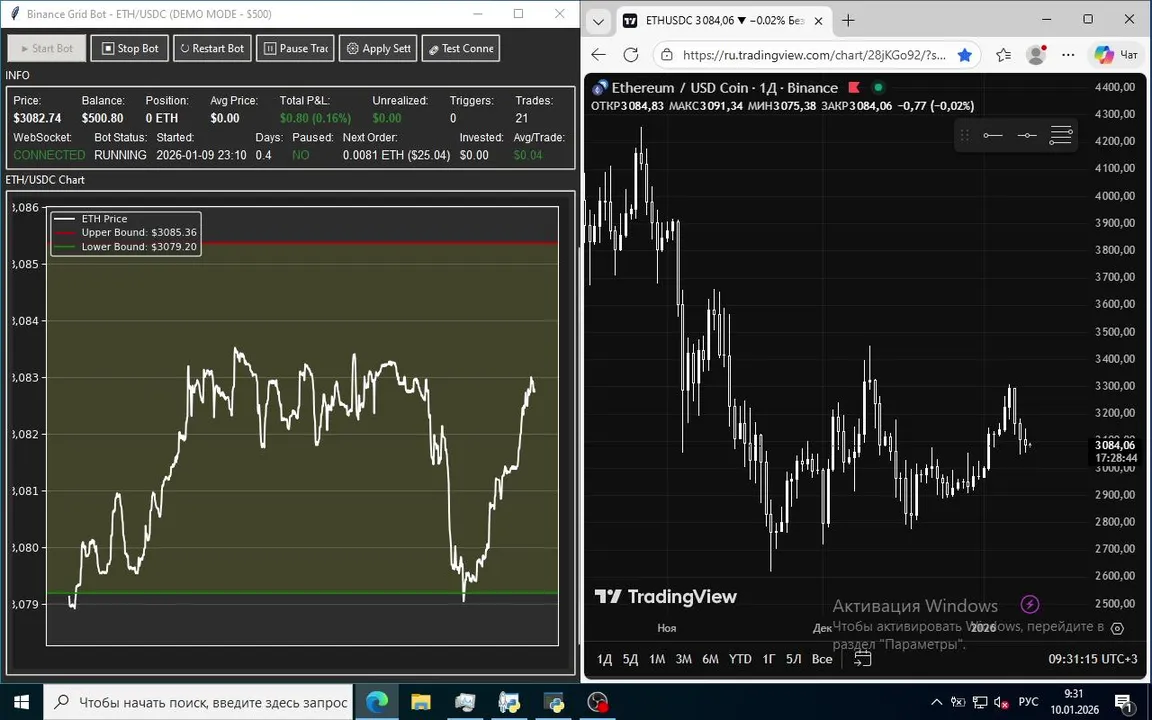Image resolution: width=1152 pixels, height=720 pixels.
Task: Set chart range to 1Г
Action: point(768,659)
